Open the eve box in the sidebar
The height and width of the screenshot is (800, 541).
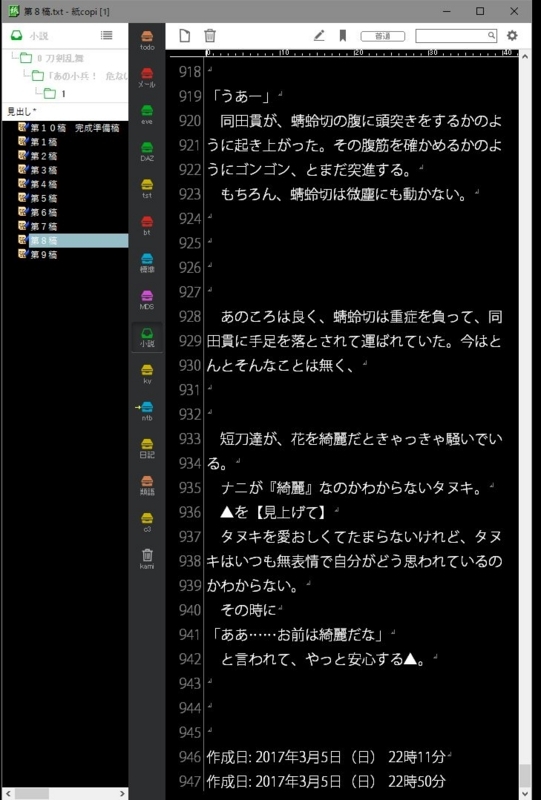click(147, 114)
